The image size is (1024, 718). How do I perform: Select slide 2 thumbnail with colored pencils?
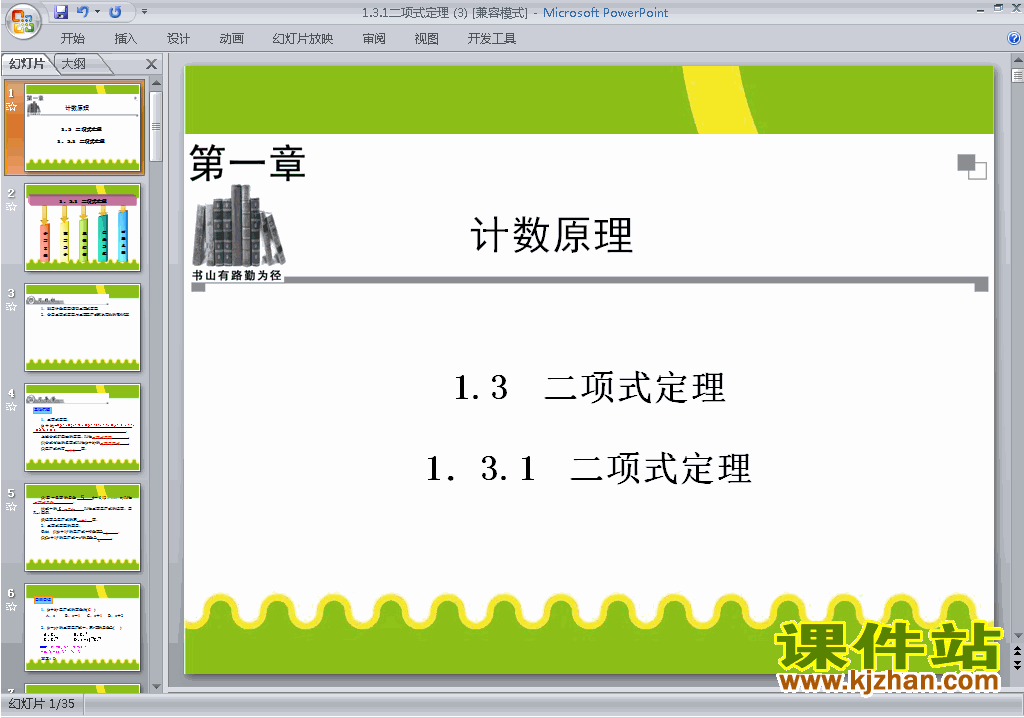pos(82,227)
